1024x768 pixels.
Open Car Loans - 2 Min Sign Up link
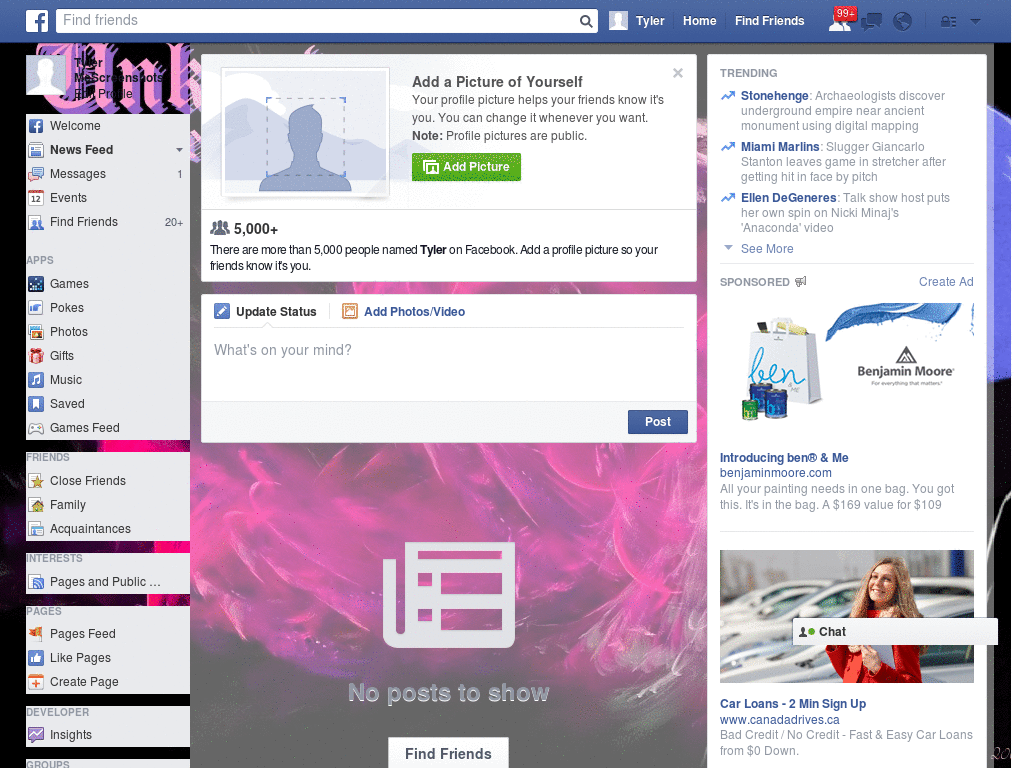pos(793,704)
